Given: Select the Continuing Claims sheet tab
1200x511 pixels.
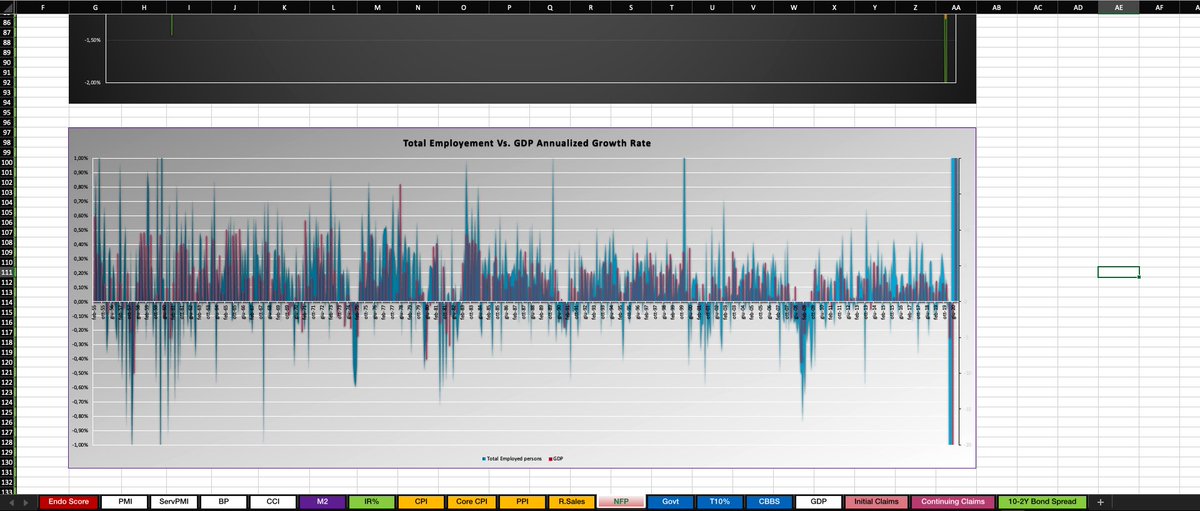Looking at the screenshot, I should [952, 501].
